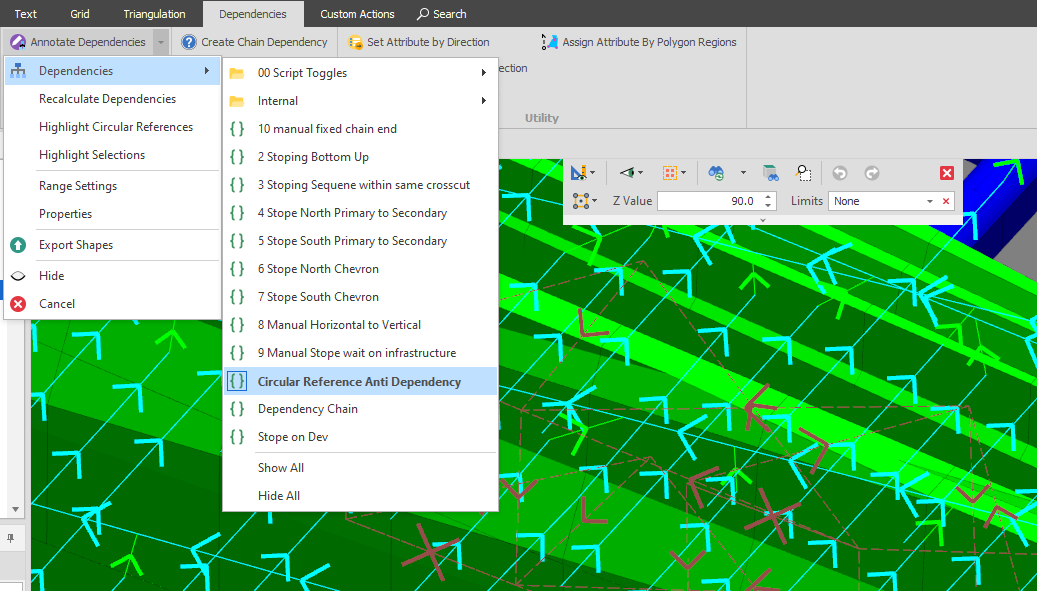Click the magnifier zoom-to-selection icon
Image resolution: width=1037 pixels, height=591 pixels.
(803, 173)
